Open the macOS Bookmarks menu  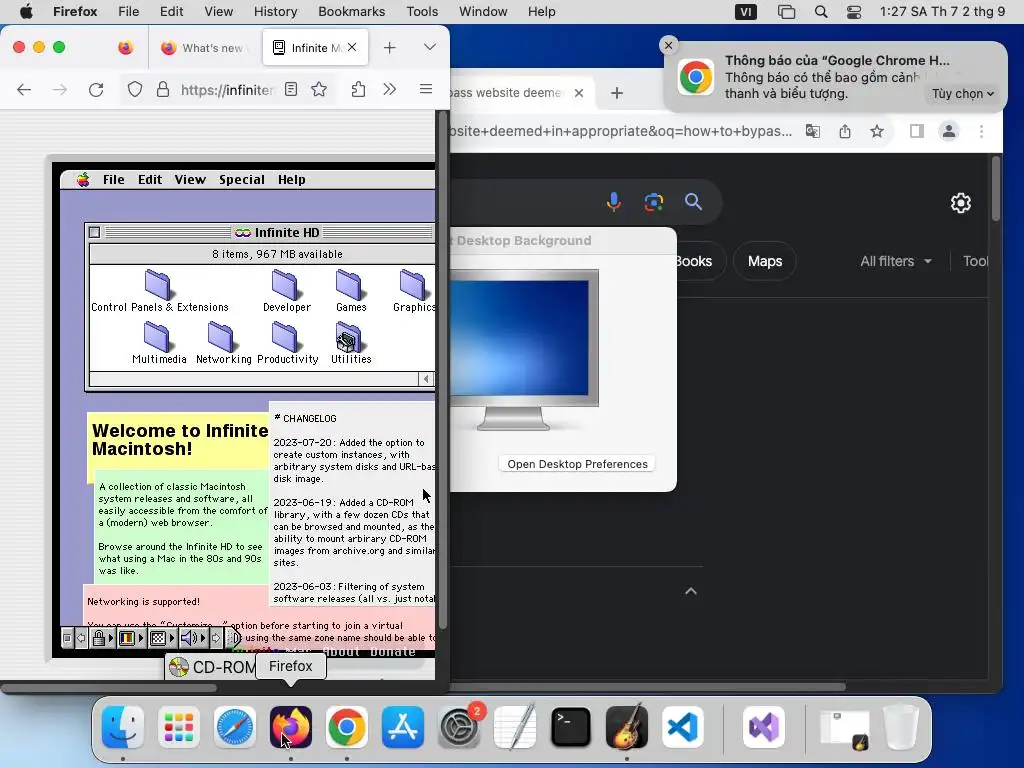click(351, 12)
